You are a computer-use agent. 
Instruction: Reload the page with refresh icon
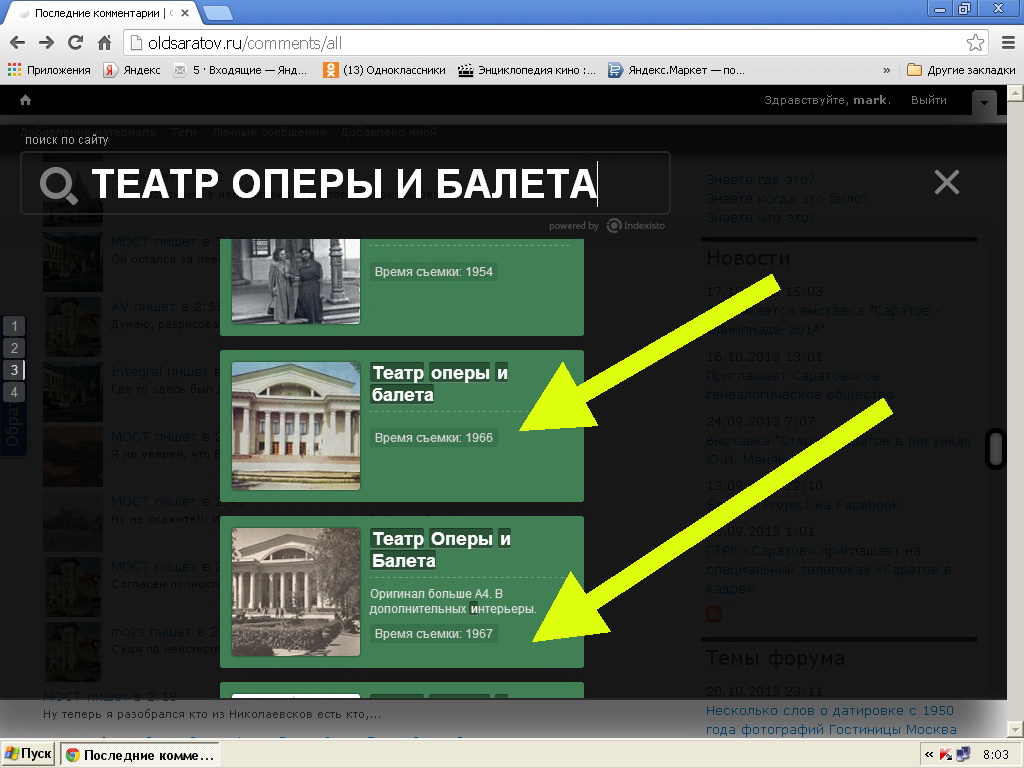coord(75,43)
